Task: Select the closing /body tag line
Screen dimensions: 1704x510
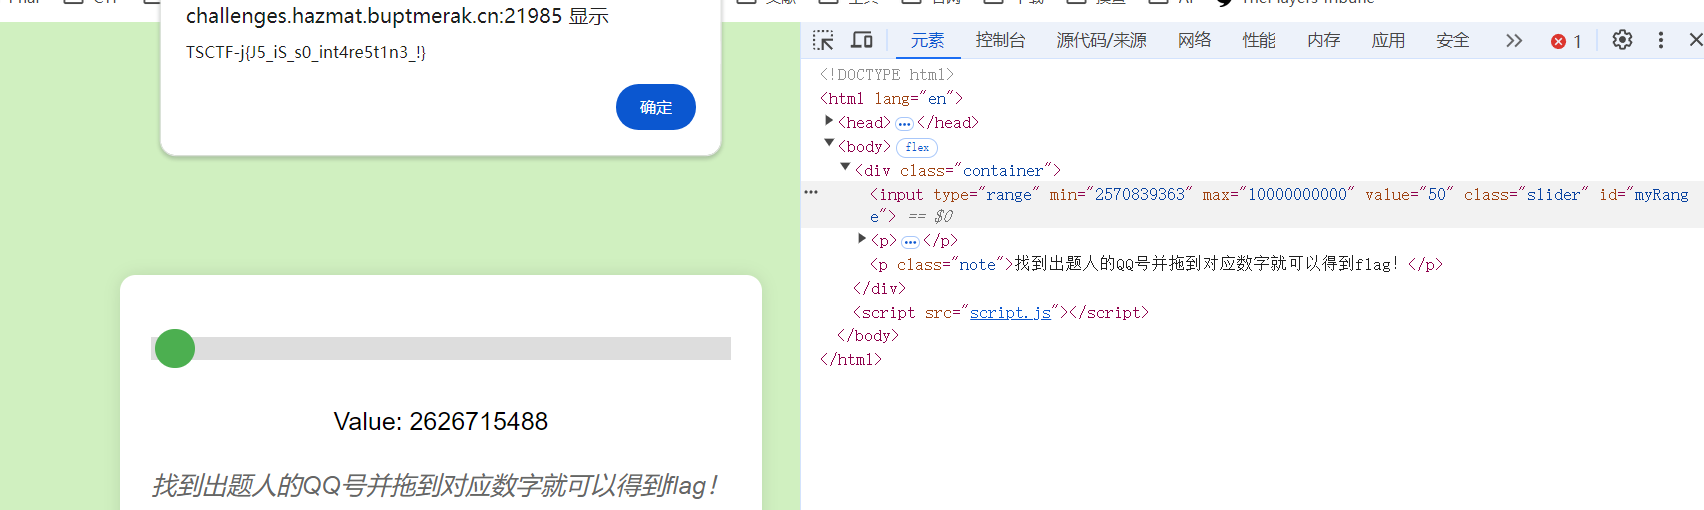Action: tap(867, 336)
